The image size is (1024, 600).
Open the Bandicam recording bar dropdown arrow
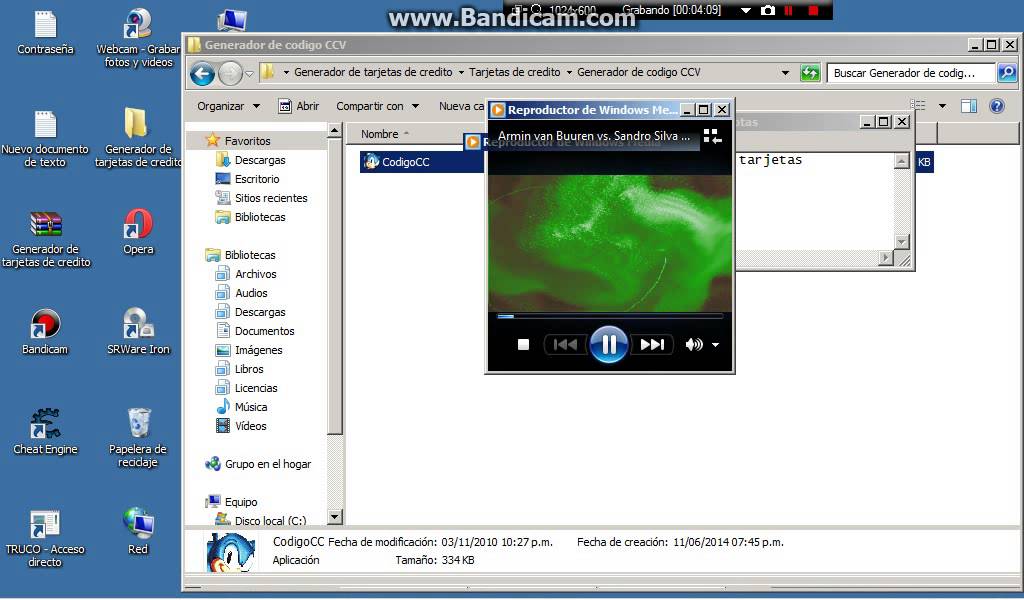pyautogui.click(x=746, y=10)
